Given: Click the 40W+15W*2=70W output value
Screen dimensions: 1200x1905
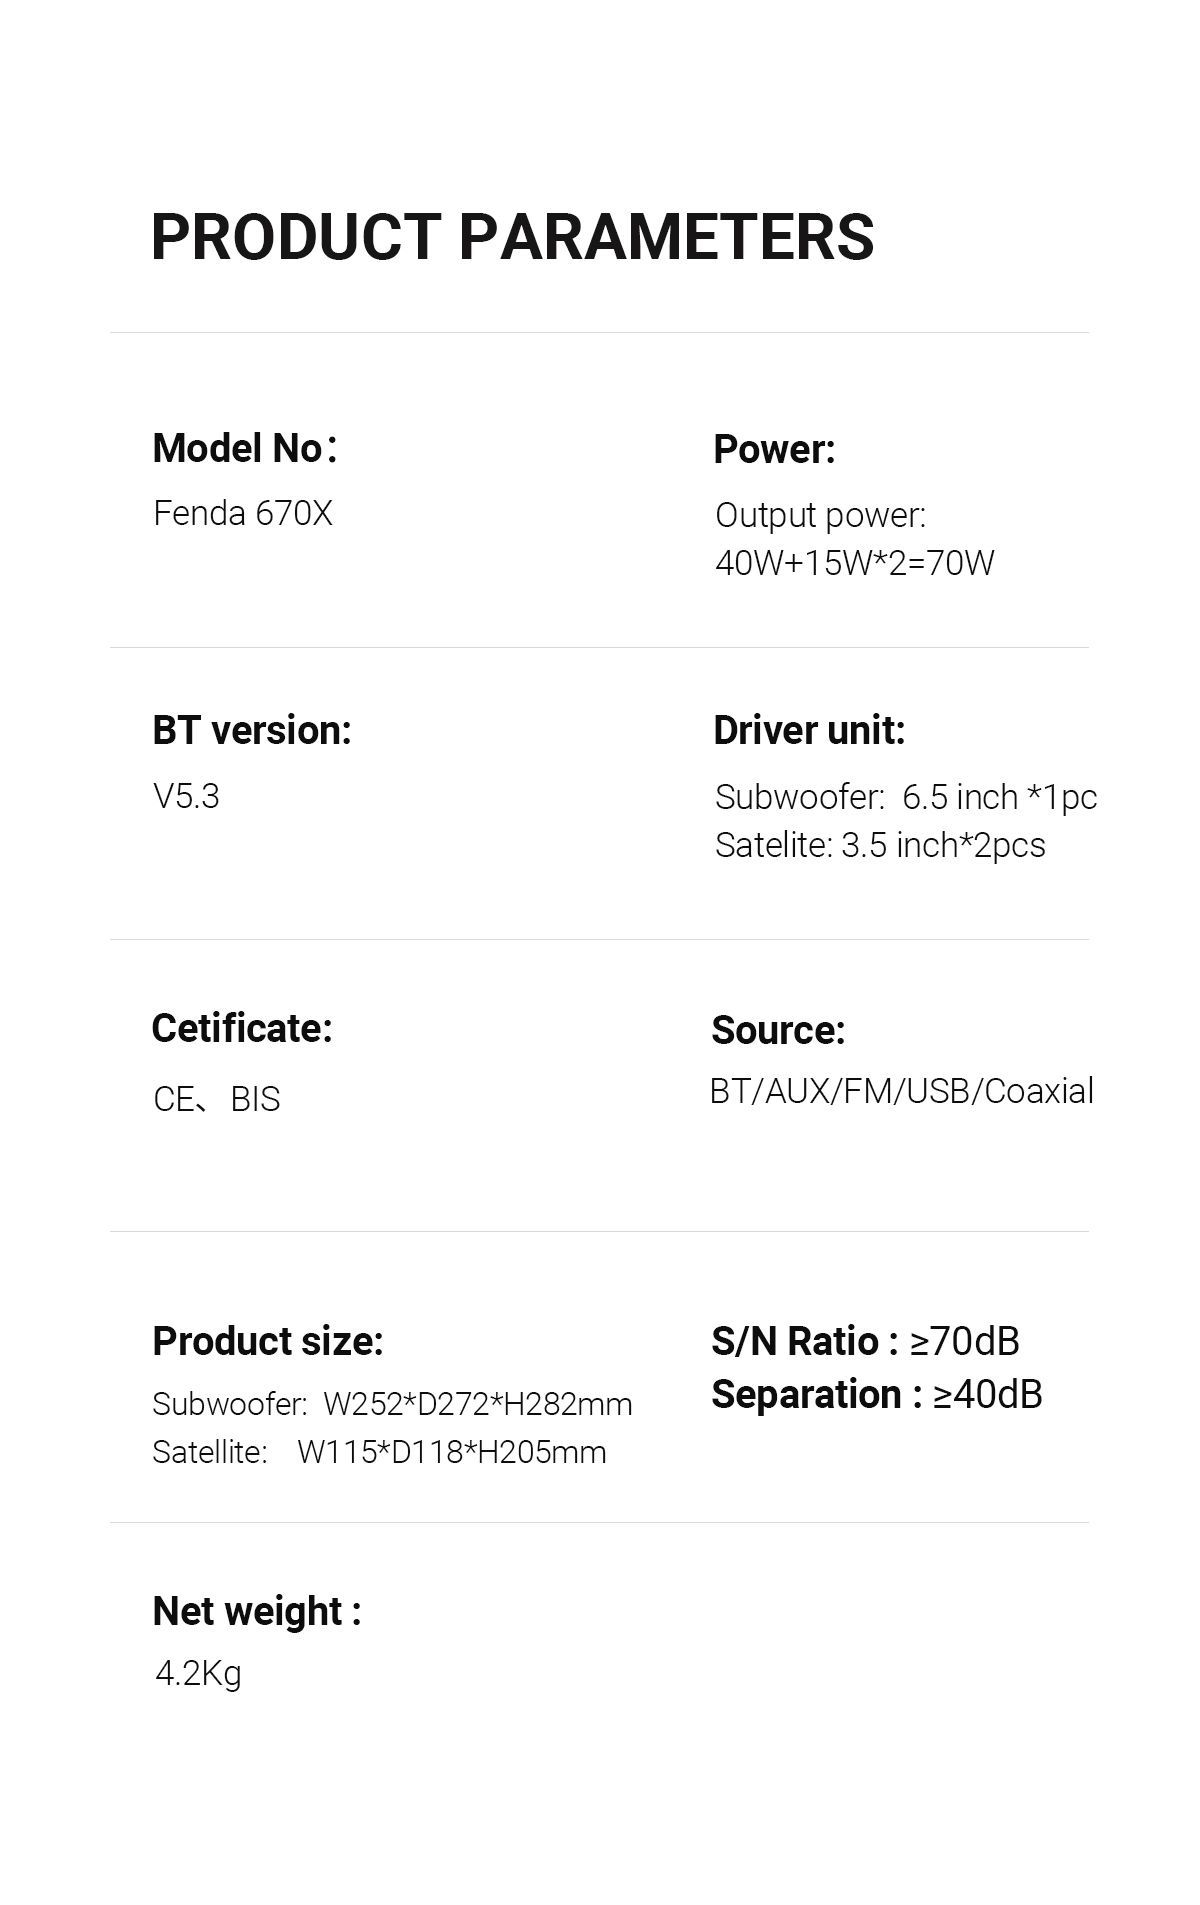Looking at the screenshot, I should pyautogui.click(x=854, y=563).
